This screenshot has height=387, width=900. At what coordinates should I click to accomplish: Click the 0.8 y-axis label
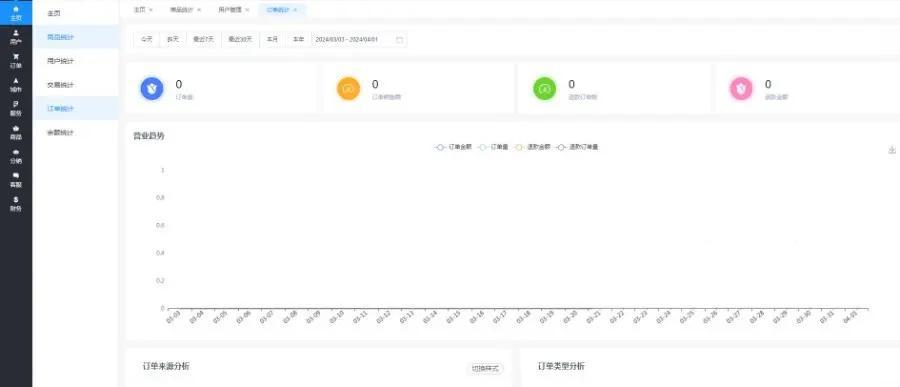[x=161, y=198]
